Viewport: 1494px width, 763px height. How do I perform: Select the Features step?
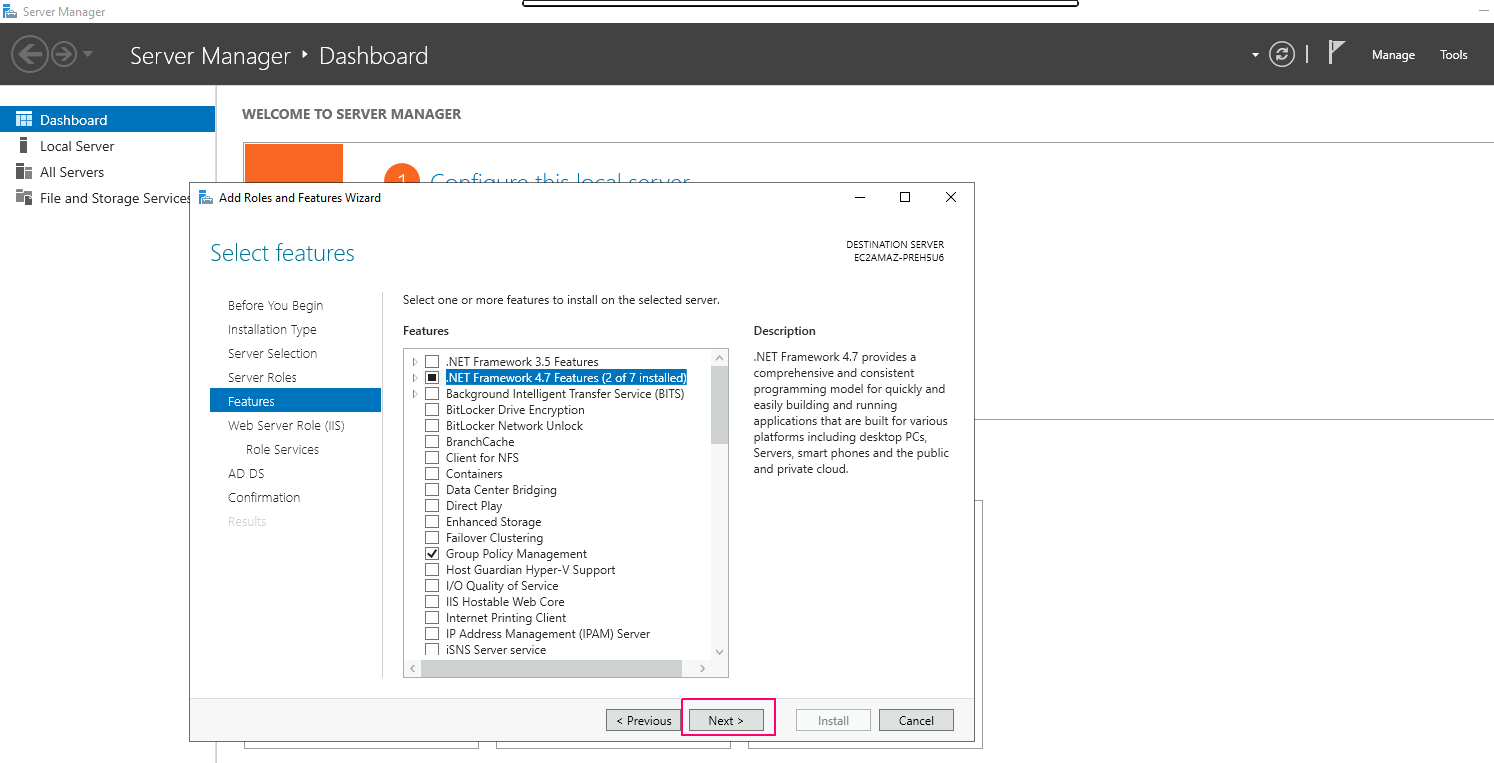[295, 401]
